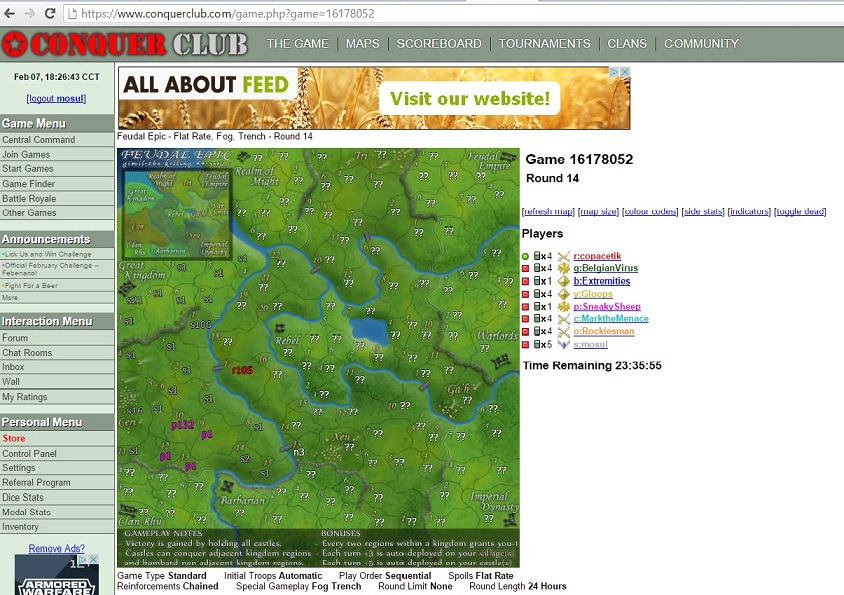This screenshot has width=844, height=595.
Task: Click the chevron rank icon beside mosul
Action: coord(563,344)
